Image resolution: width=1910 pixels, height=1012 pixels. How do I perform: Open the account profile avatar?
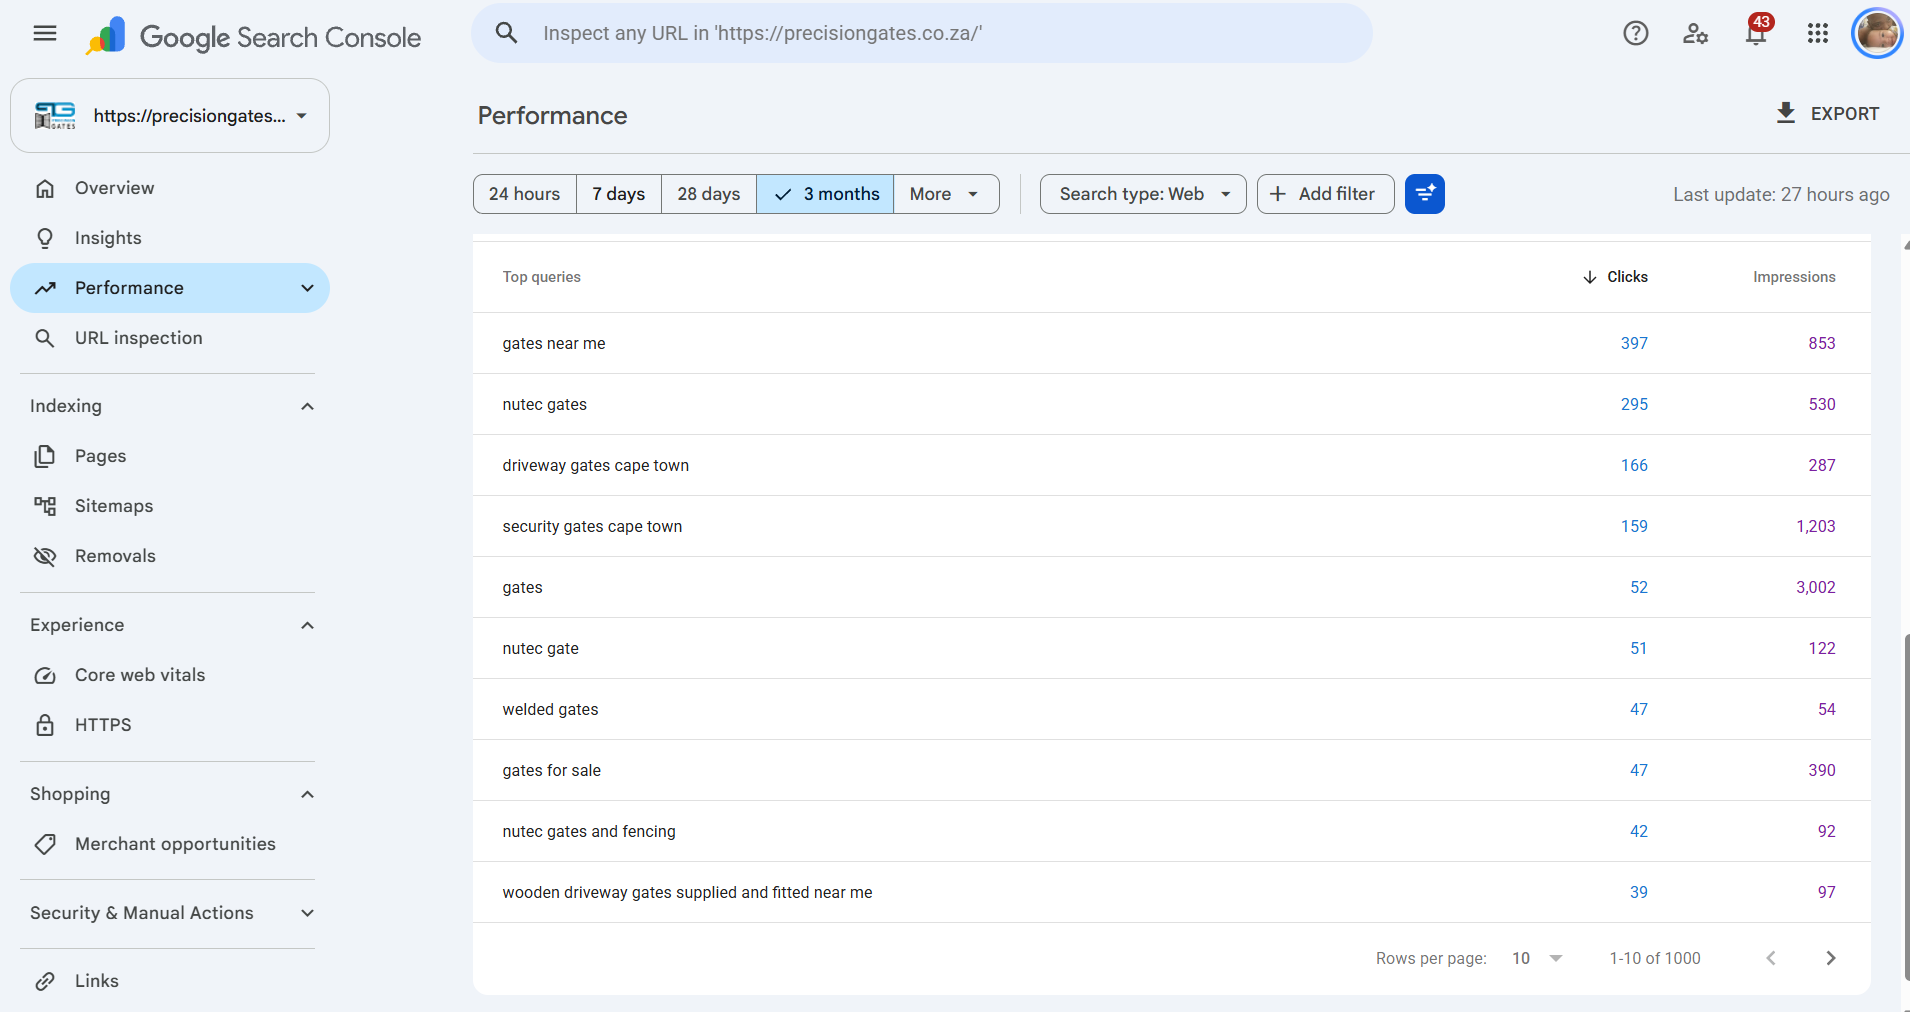click(x=1877, y=34)
